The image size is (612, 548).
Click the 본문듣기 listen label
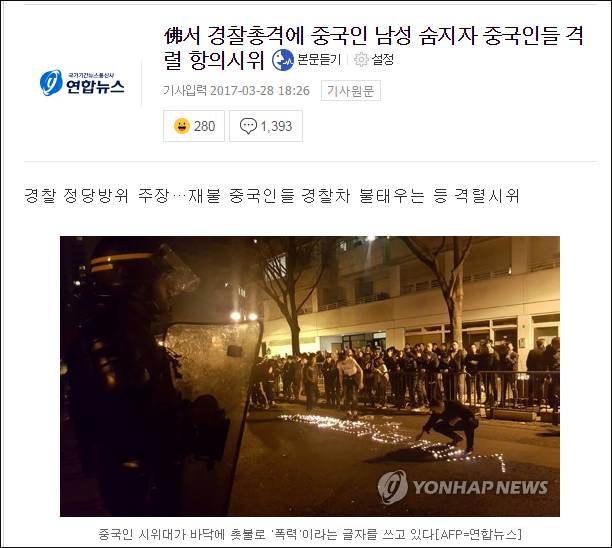(319, 60)
